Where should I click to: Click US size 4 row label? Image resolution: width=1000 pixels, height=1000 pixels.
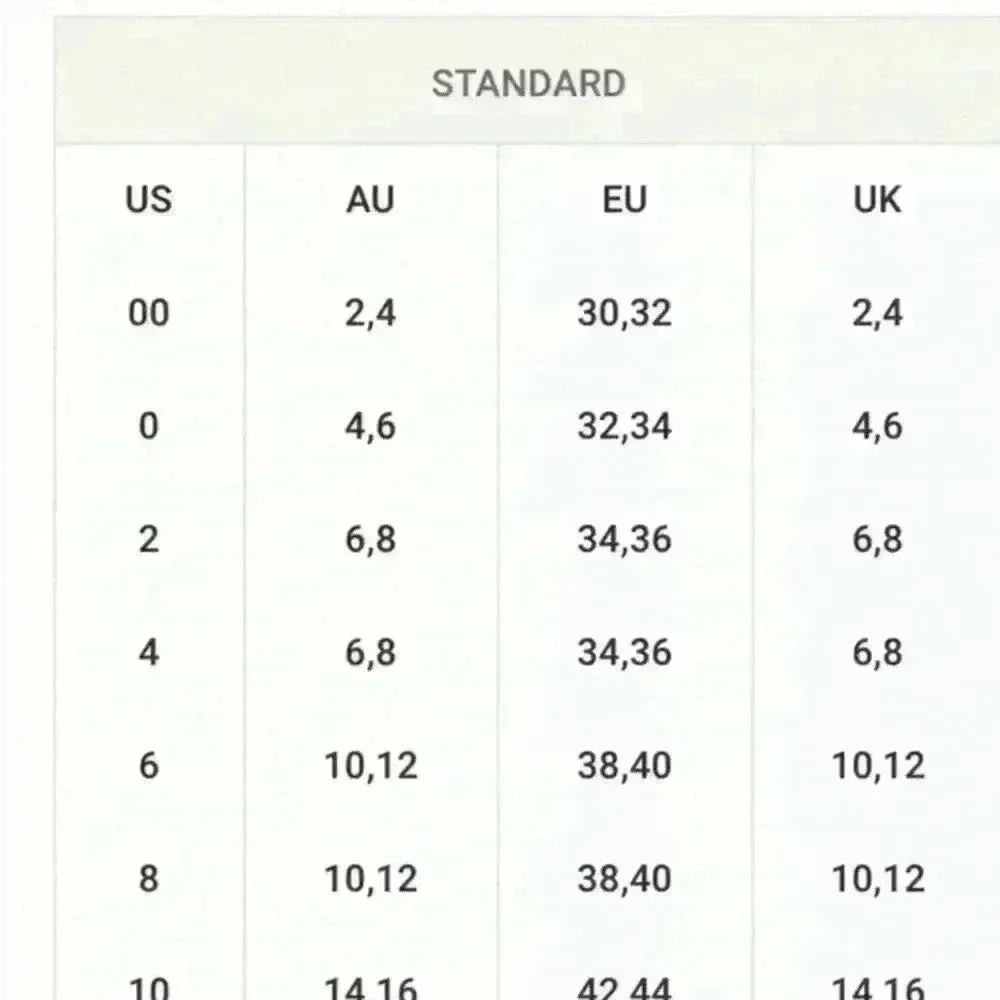point(149,653)
